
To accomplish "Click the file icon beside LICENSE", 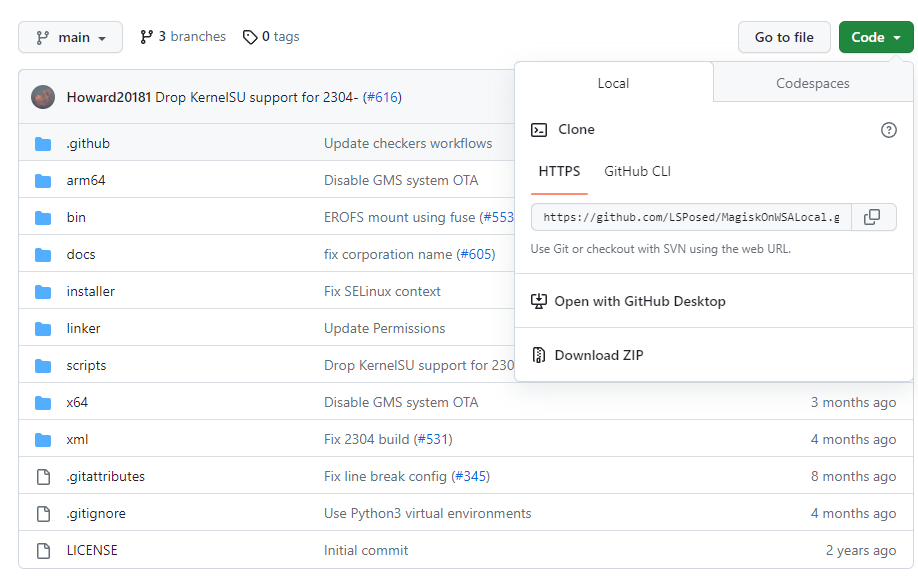I will [x=43, y=551].
